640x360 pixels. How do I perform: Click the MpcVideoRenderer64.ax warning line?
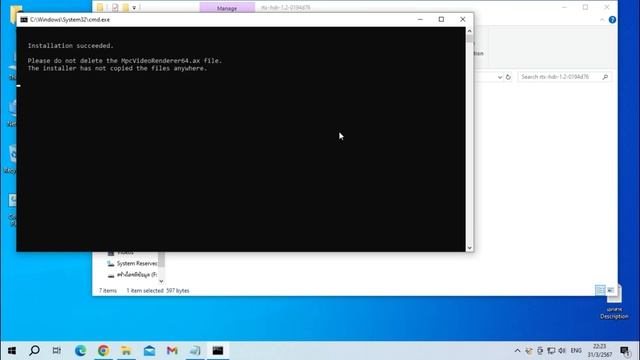tap(125, 61)
